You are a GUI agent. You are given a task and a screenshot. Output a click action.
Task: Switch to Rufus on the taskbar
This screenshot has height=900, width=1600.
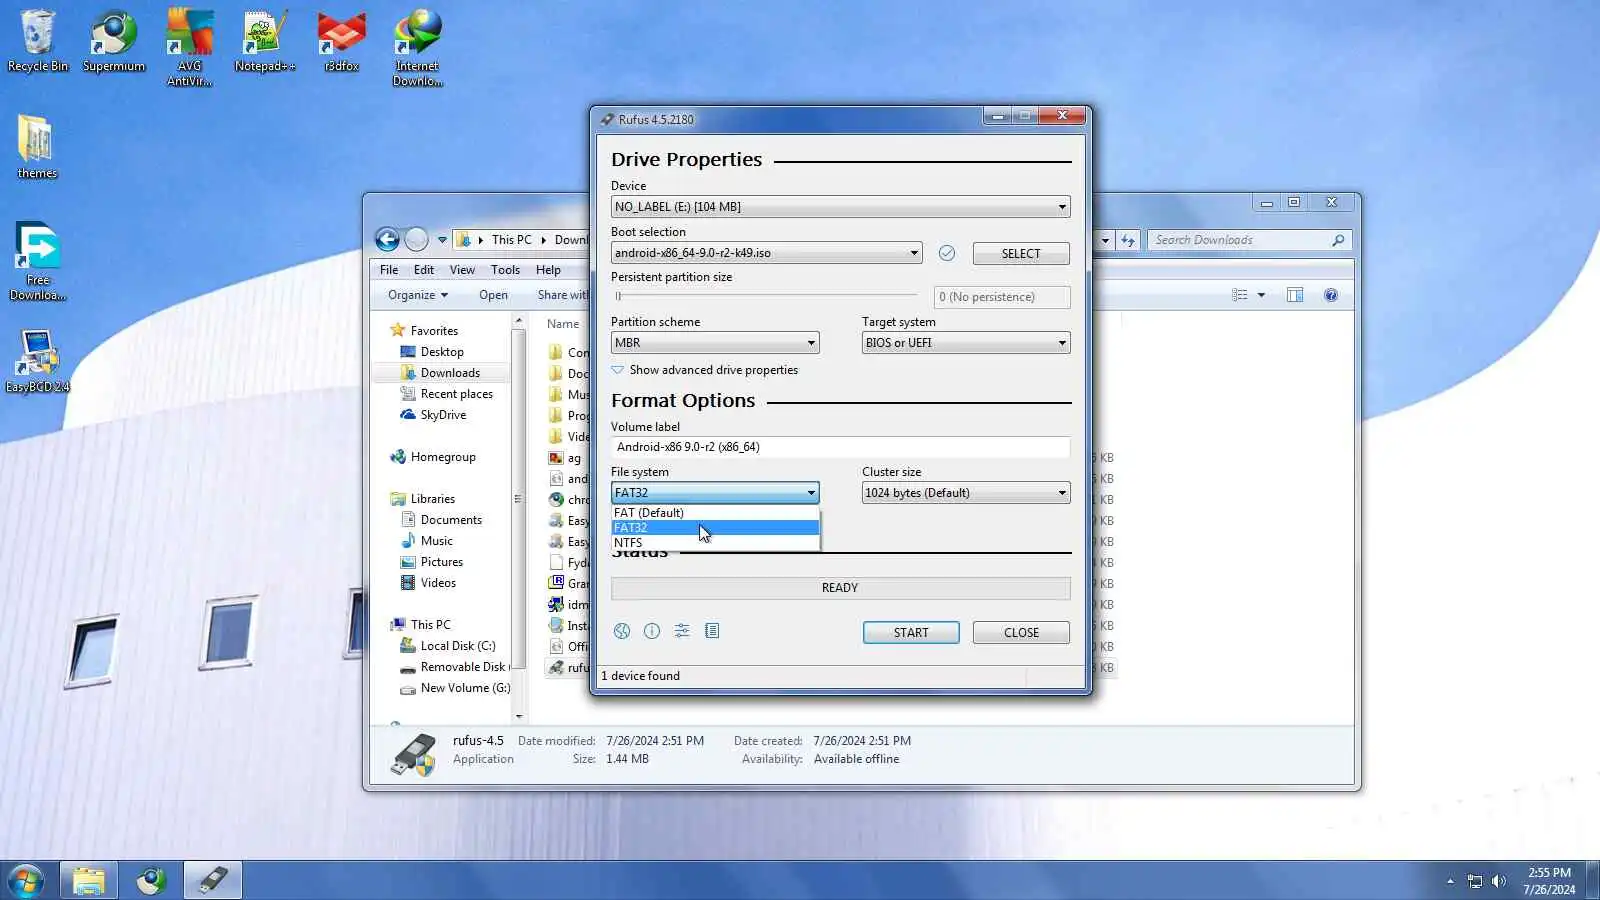pyautogui.click(x=213, y=881)
